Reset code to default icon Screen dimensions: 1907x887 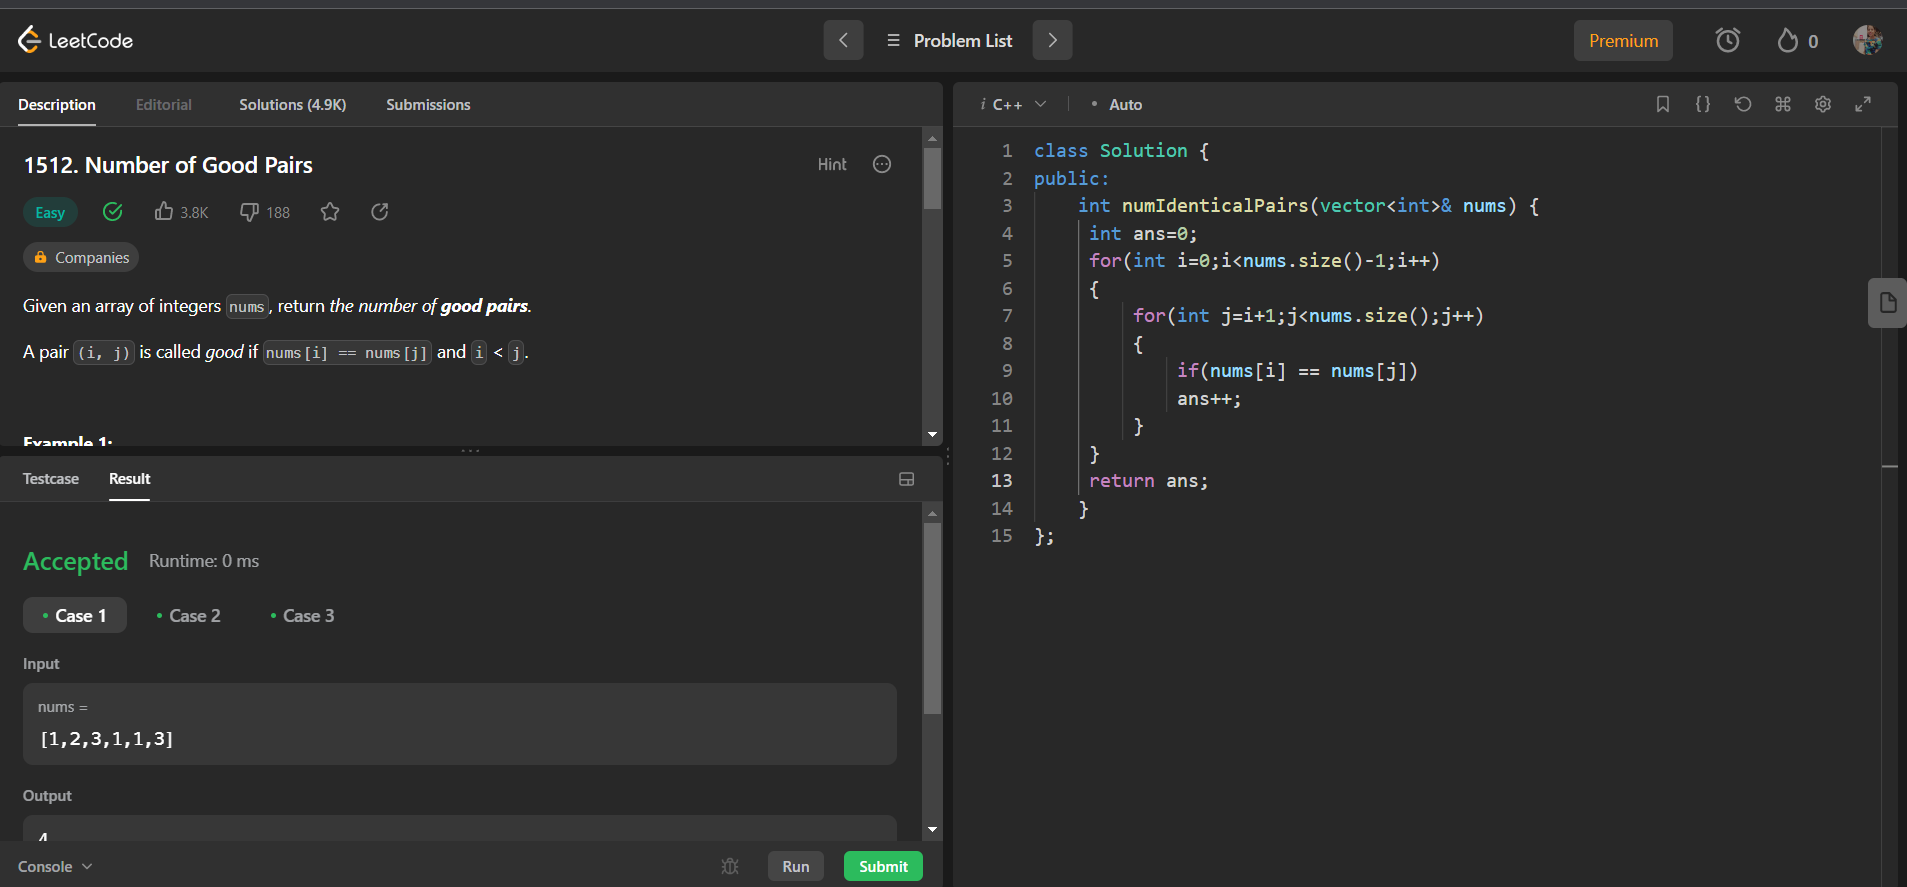pyautogui.click(x=1743, y=104)
